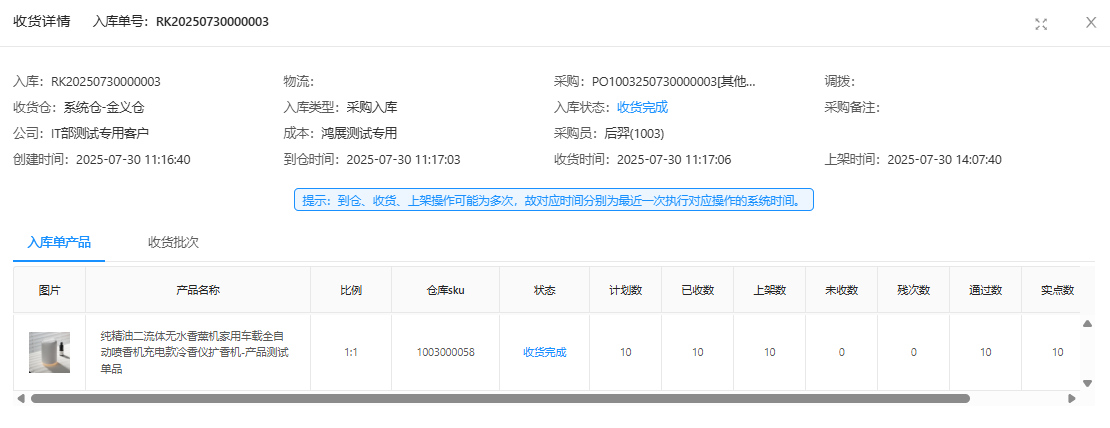Click the table's scroll down arrow
This screenshot has width=1110, height=428.
1088,383
